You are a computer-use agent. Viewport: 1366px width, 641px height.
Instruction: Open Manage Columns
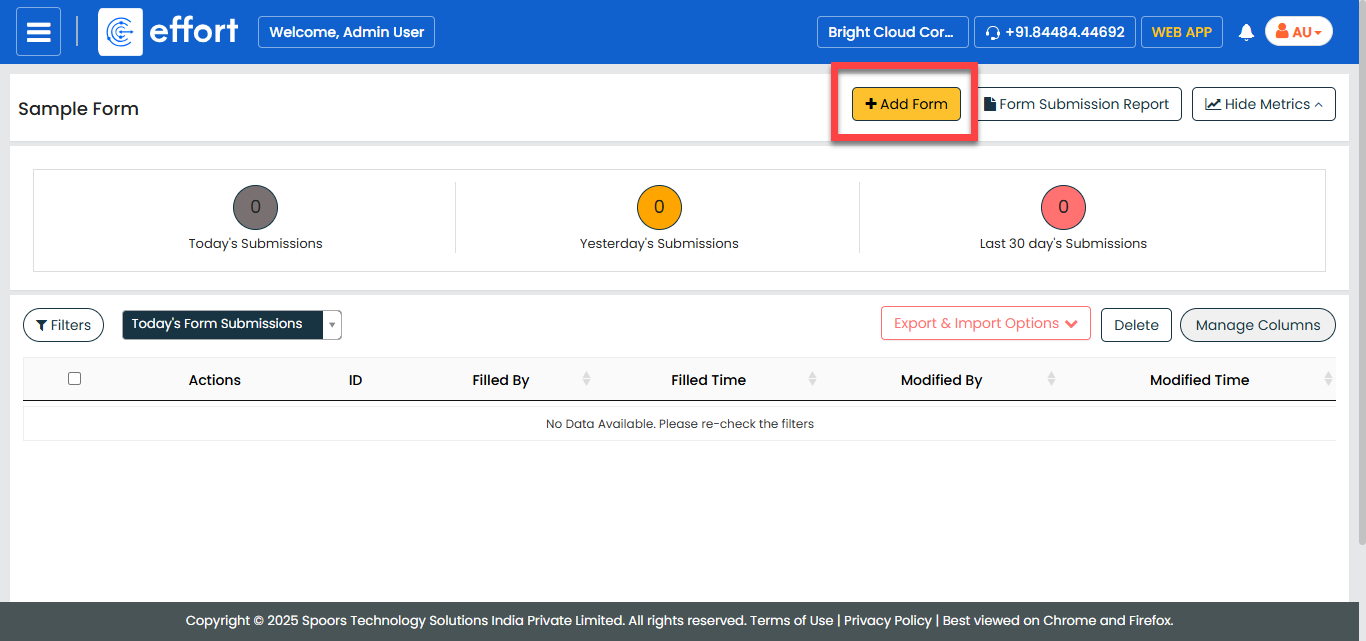(1257, 325)
